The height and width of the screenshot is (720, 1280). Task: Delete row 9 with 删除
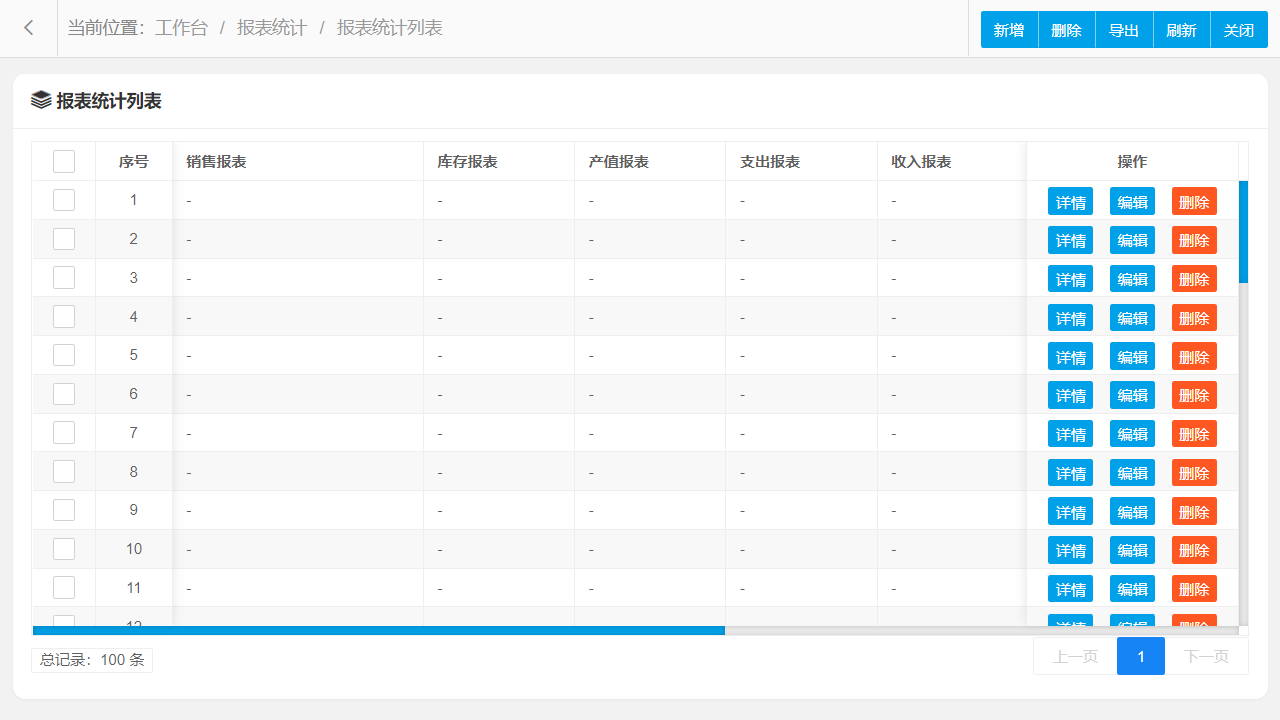[x=1194, y=511]
